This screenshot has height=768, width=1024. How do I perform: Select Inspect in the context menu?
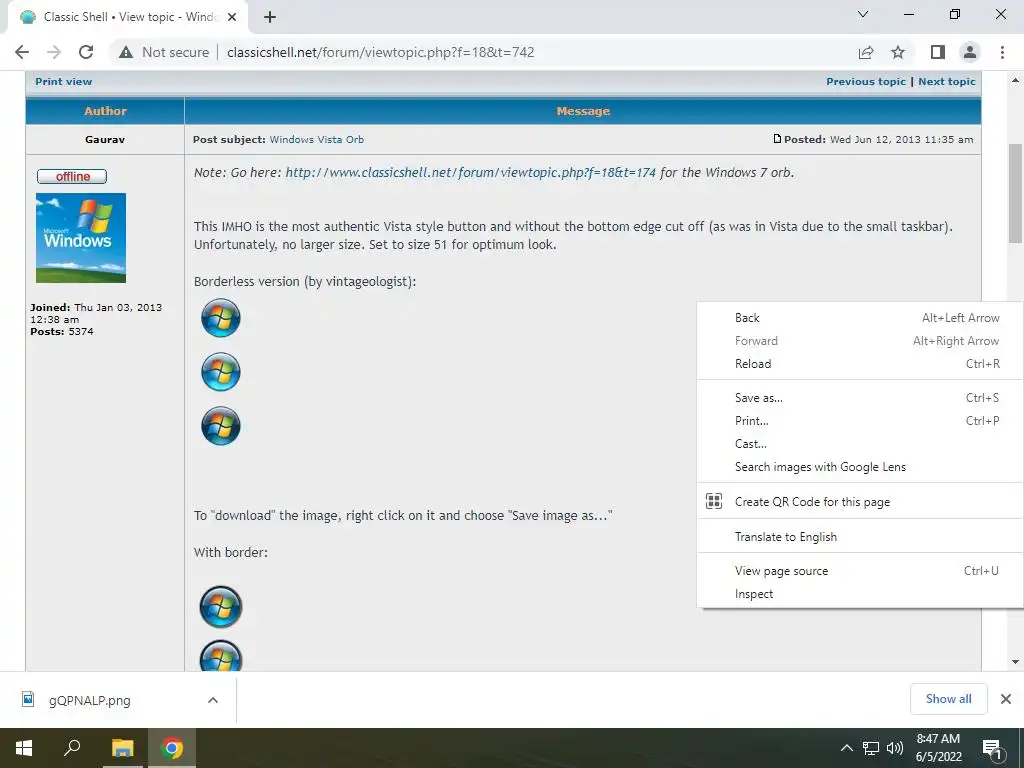point(860,594)
